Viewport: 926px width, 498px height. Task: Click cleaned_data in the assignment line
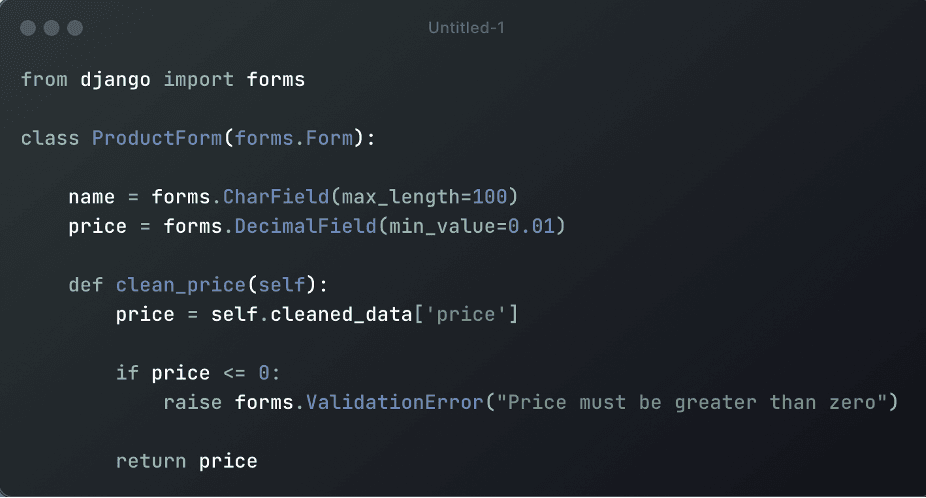point(341,314)
